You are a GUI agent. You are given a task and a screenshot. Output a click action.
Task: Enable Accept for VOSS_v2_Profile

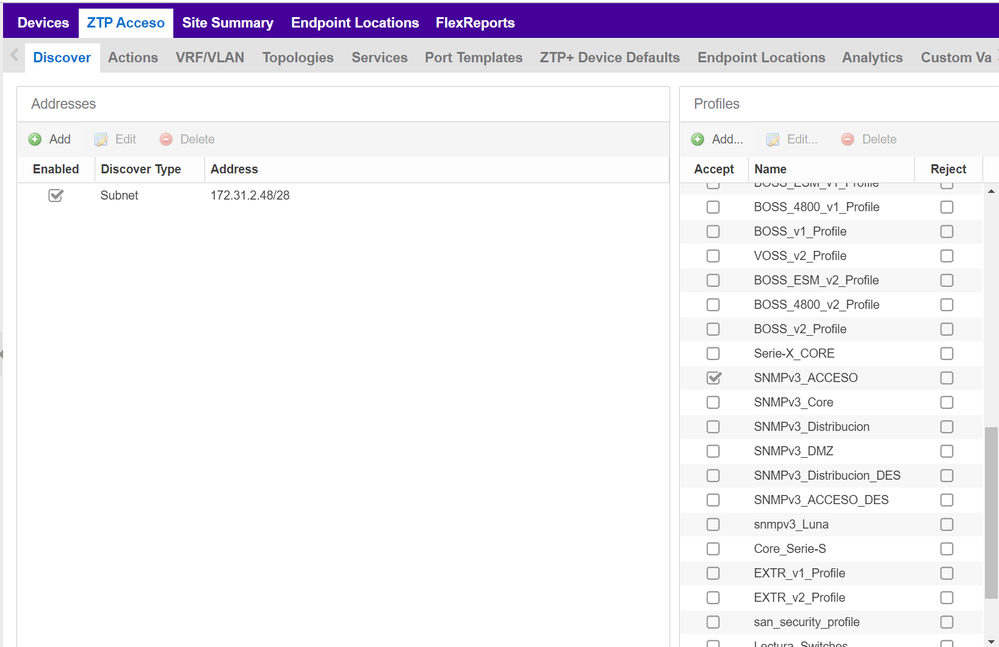(x=713, y=256)
